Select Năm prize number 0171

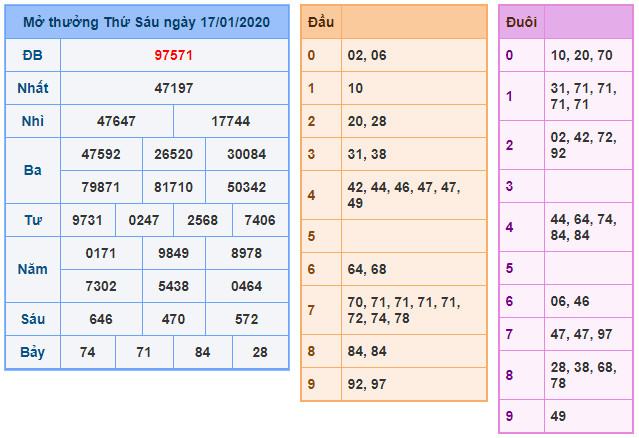coord(101,253)
